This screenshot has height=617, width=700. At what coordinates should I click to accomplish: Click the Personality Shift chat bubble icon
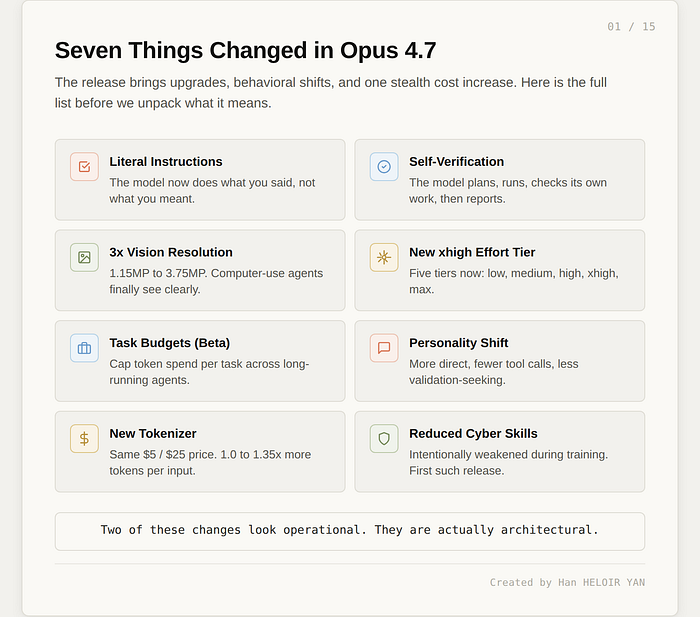384,348
